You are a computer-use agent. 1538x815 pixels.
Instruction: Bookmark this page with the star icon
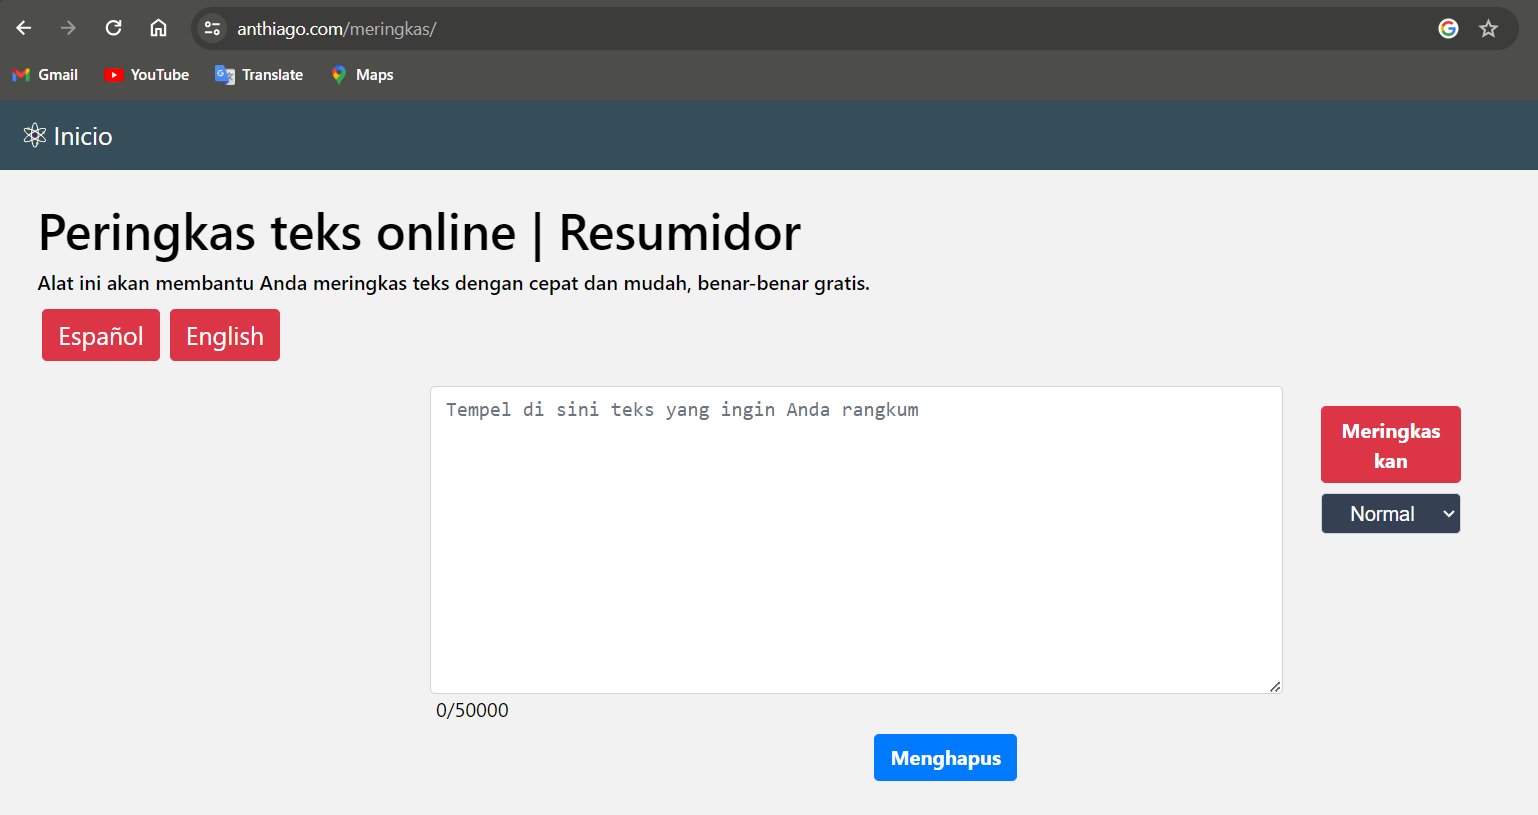point(1488,29)
